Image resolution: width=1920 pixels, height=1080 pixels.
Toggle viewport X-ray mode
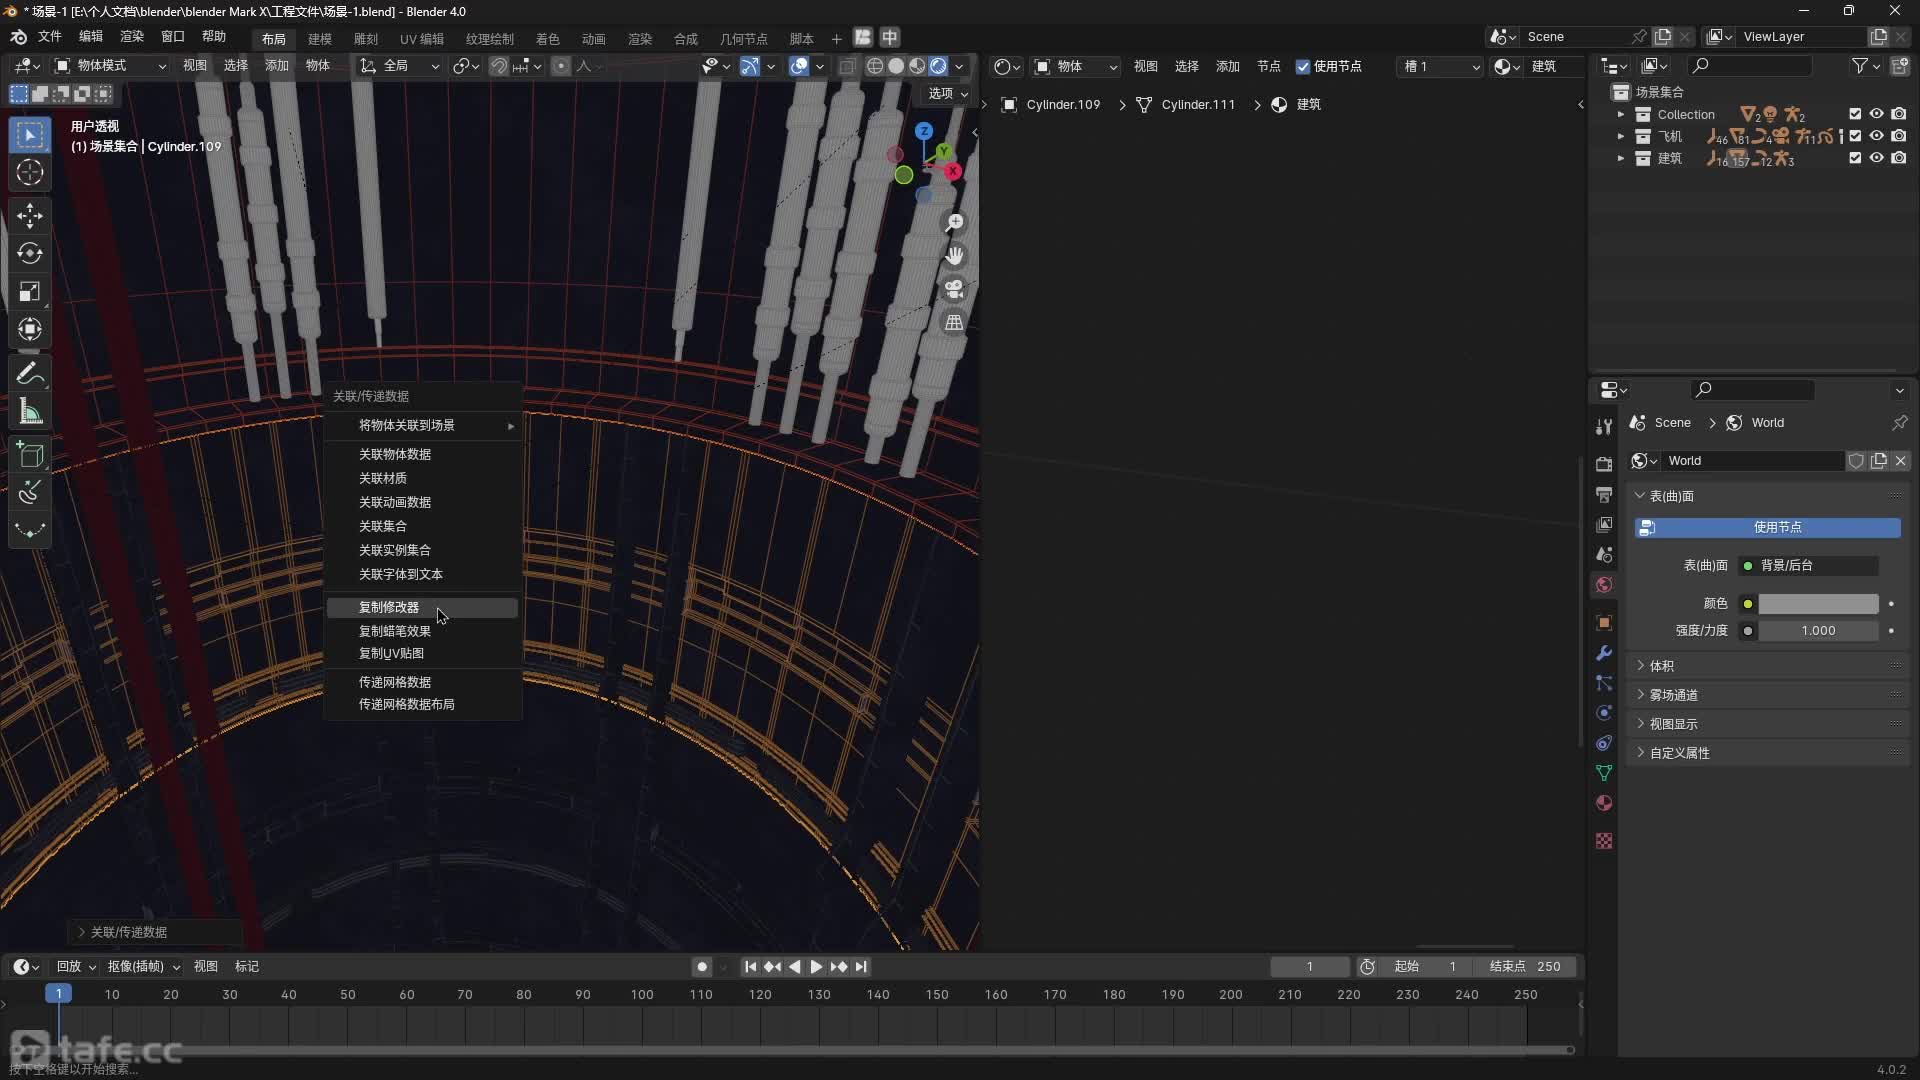[x=847, y=66]
